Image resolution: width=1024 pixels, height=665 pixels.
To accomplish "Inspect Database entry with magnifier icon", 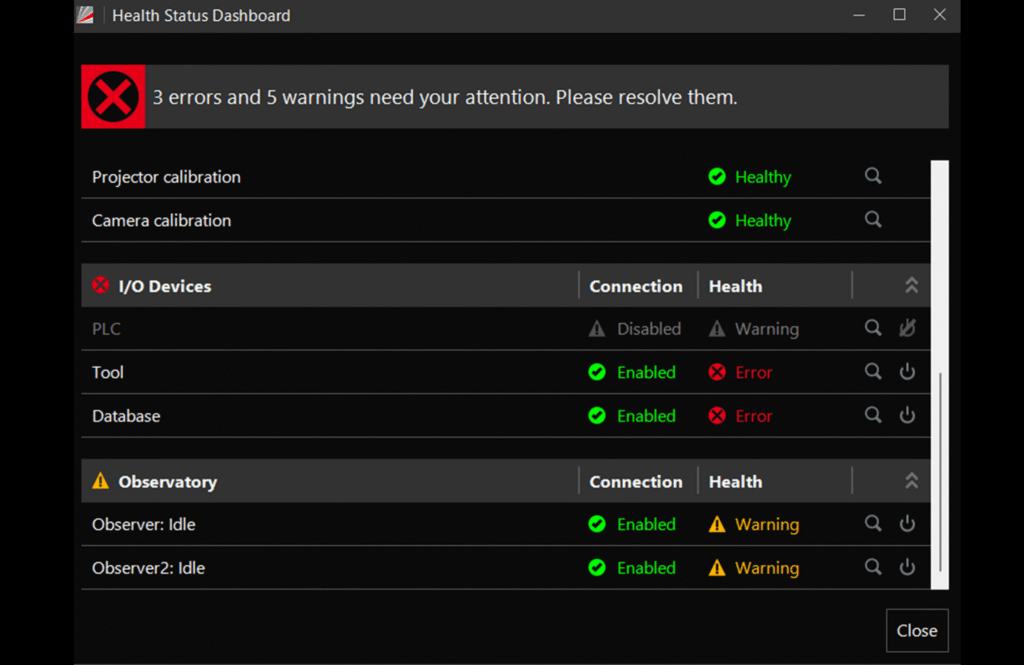I will coord(873,415).
